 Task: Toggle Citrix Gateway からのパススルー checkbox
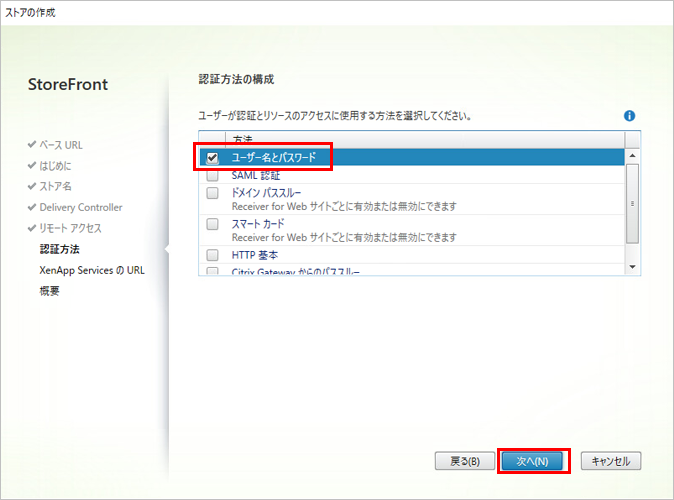[x=212, y=271]
